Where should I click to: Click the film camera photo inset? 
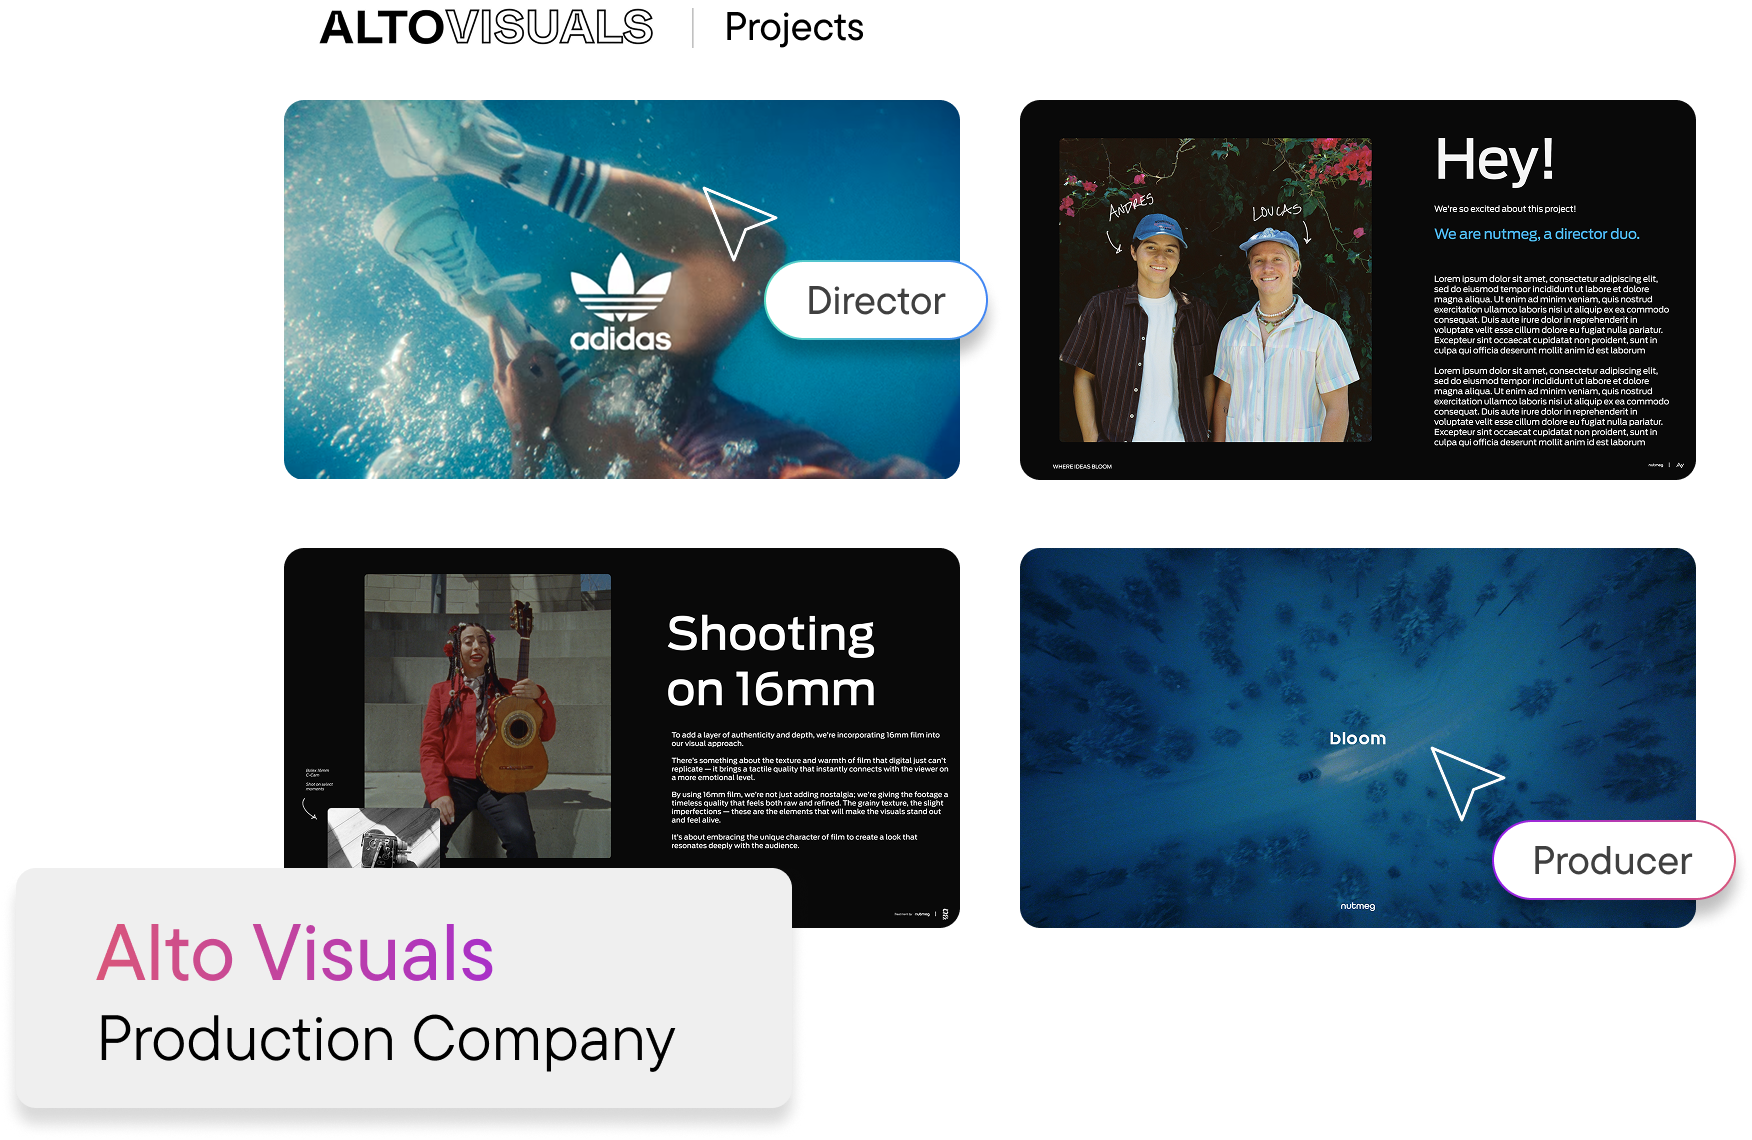pyautogui.click(x=384, y=838)
